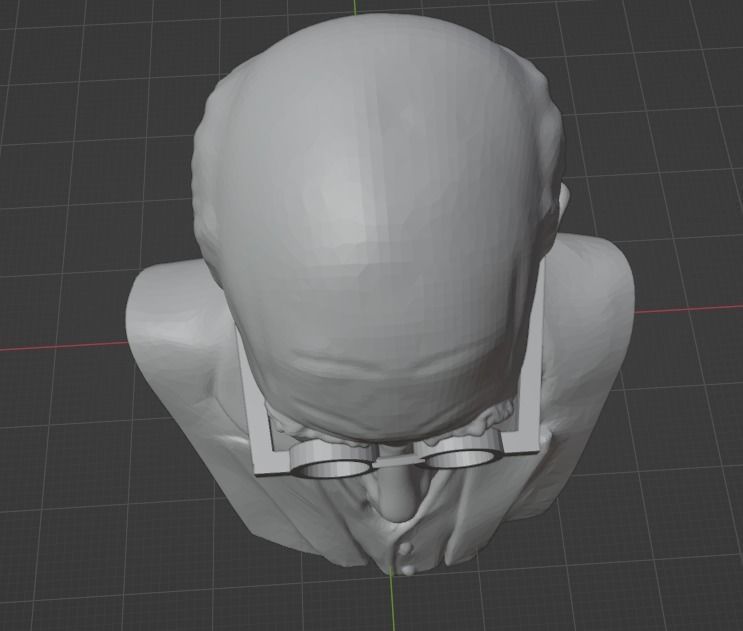Click the bridge connecting the two lenses
The image size is (743, 631).
[x=397, y=461]
